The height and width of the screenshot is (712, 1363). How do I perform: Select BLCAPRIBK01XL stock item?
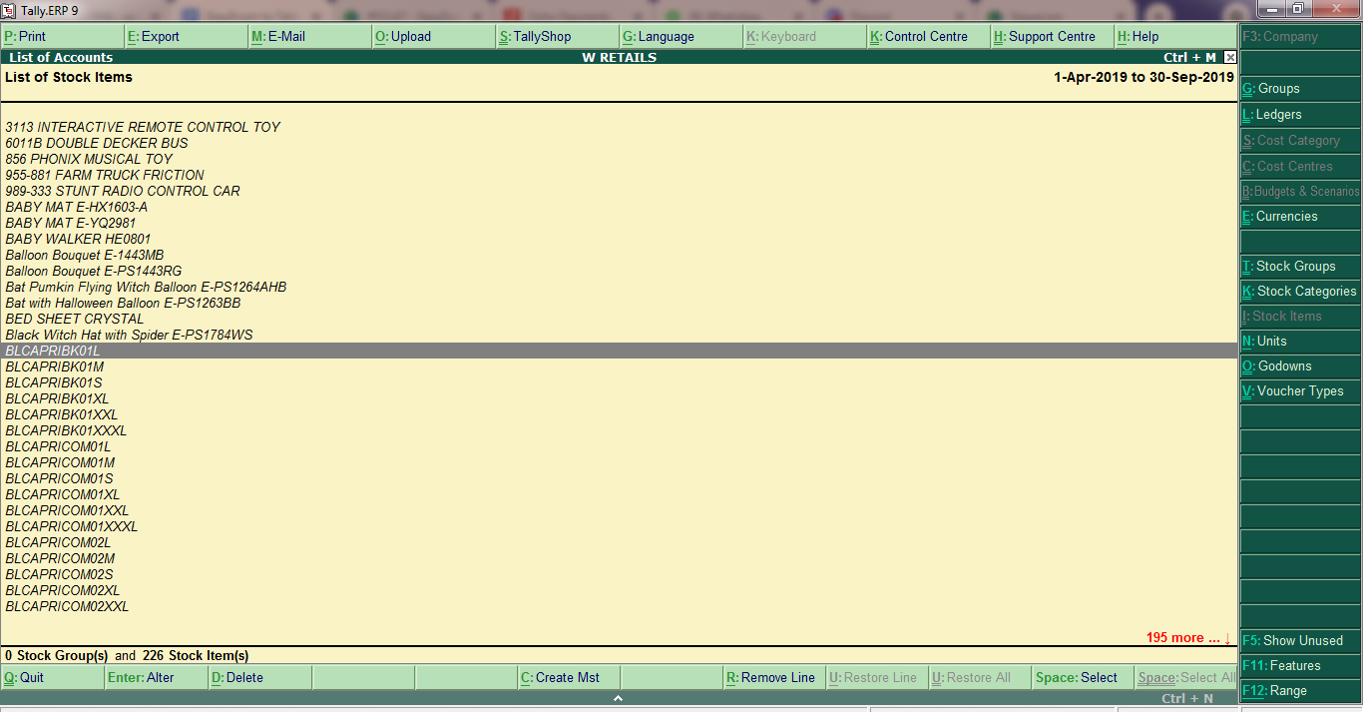click(x=58, y=399)
